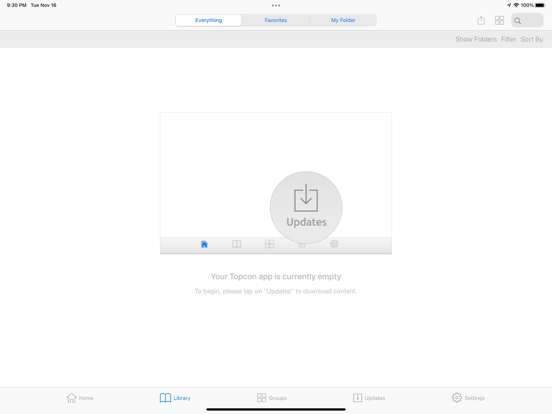
Task: Select the Everything segment
Action: point(208,20)
